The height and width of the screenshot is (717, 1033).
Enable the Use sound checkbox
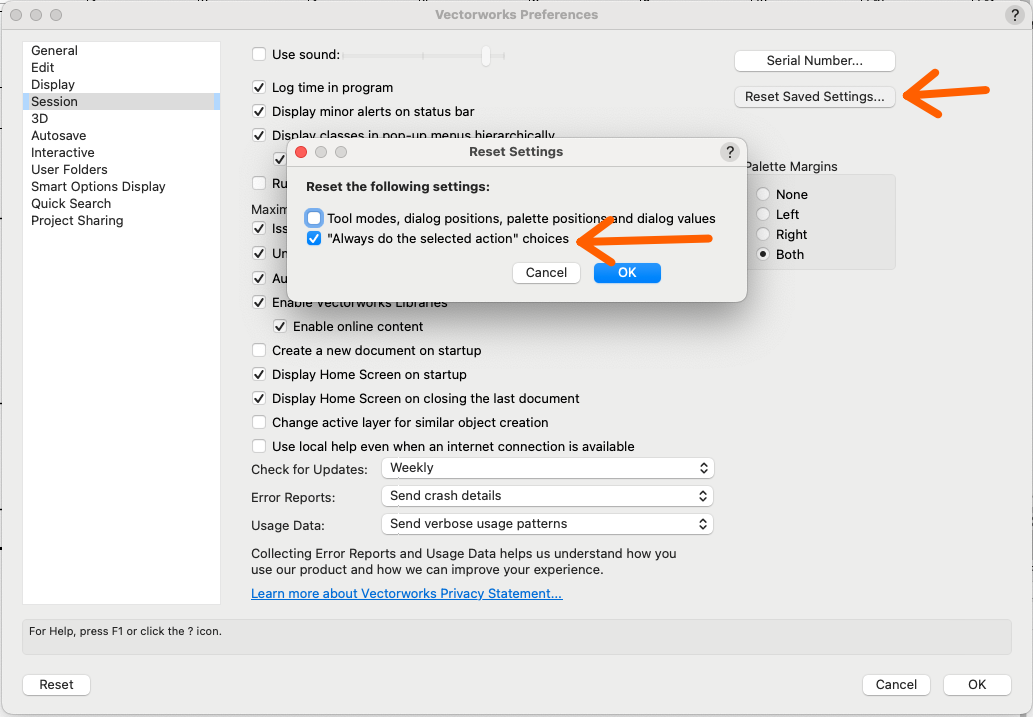point(259,56)
